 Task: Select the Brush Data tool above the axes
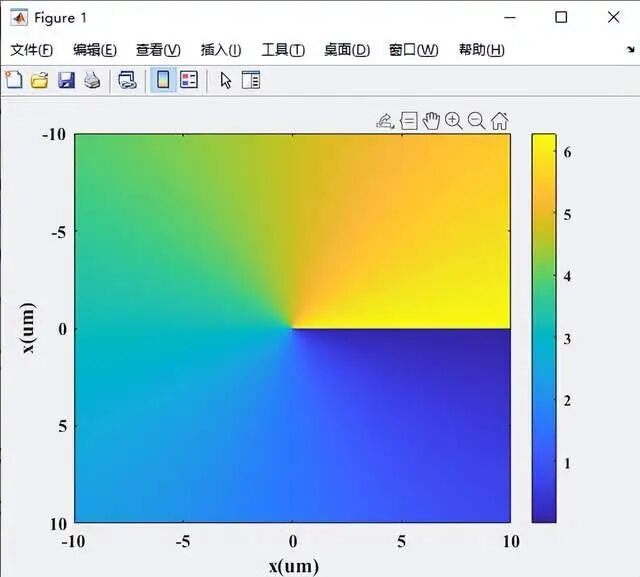tap(385, 121)
